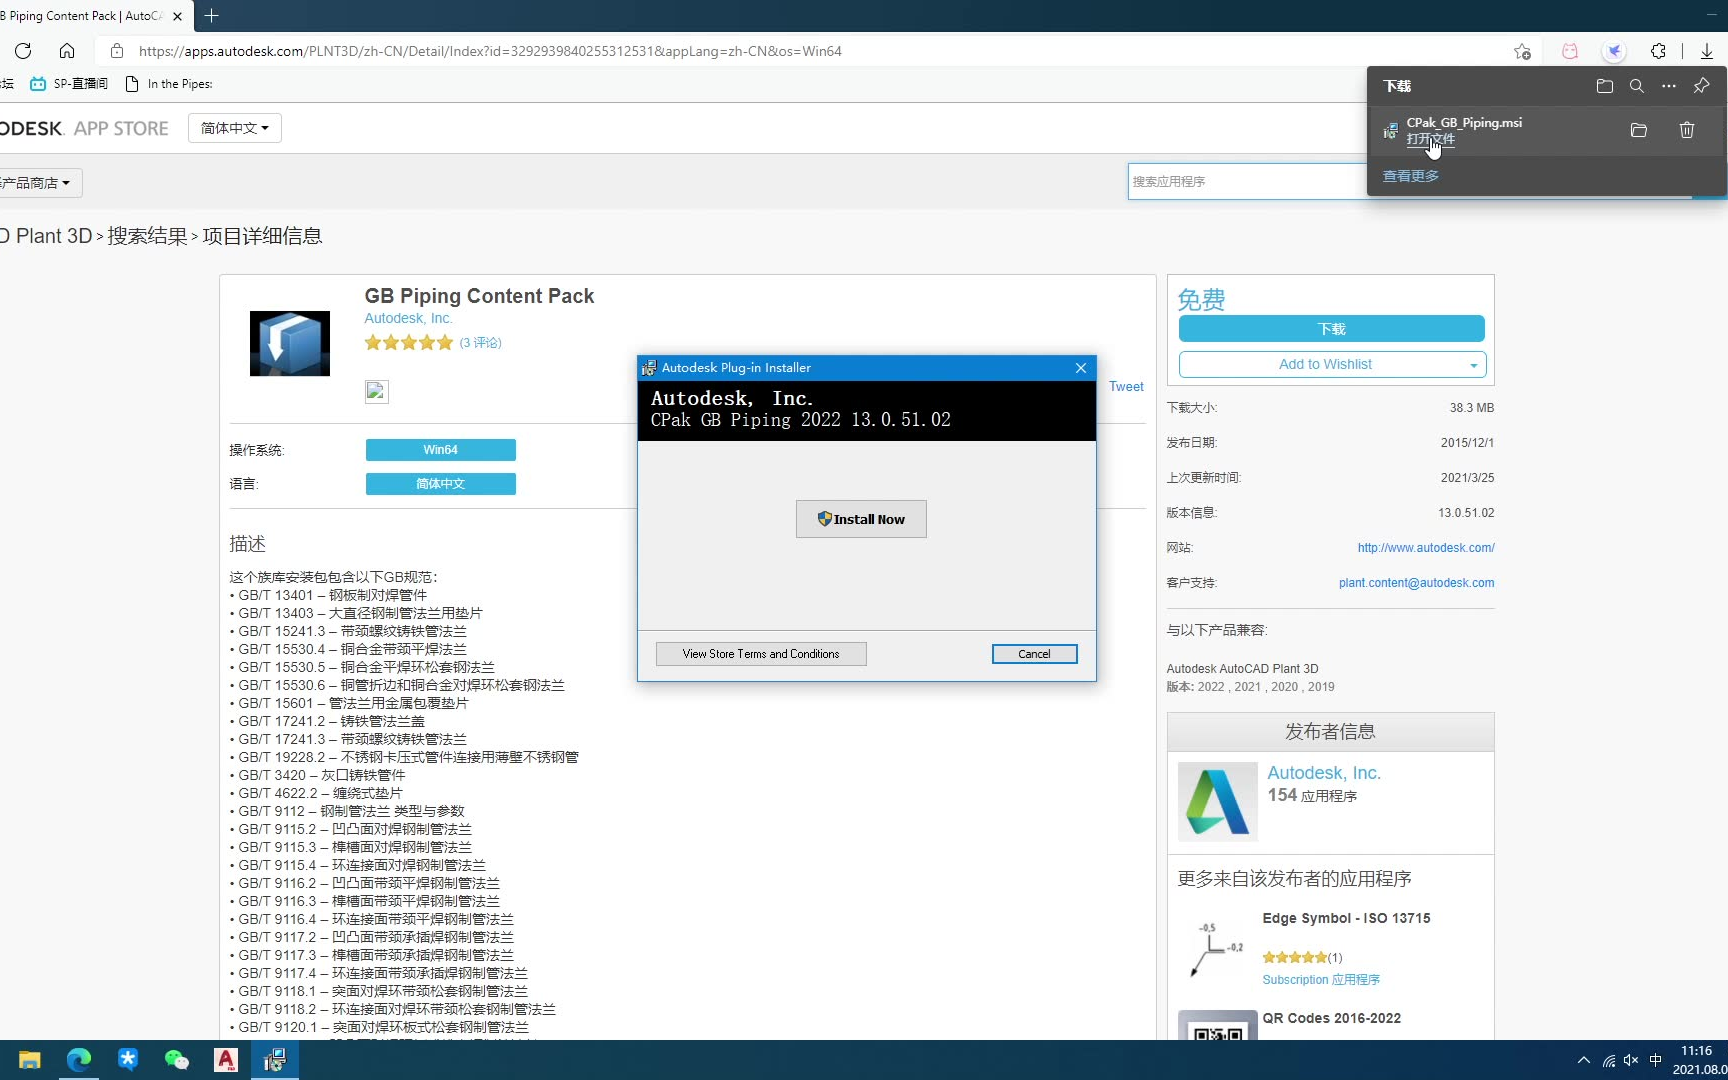1728x1080 pixels.
Task: Open the installer taskbar icon
Action: coord(275,1060)
